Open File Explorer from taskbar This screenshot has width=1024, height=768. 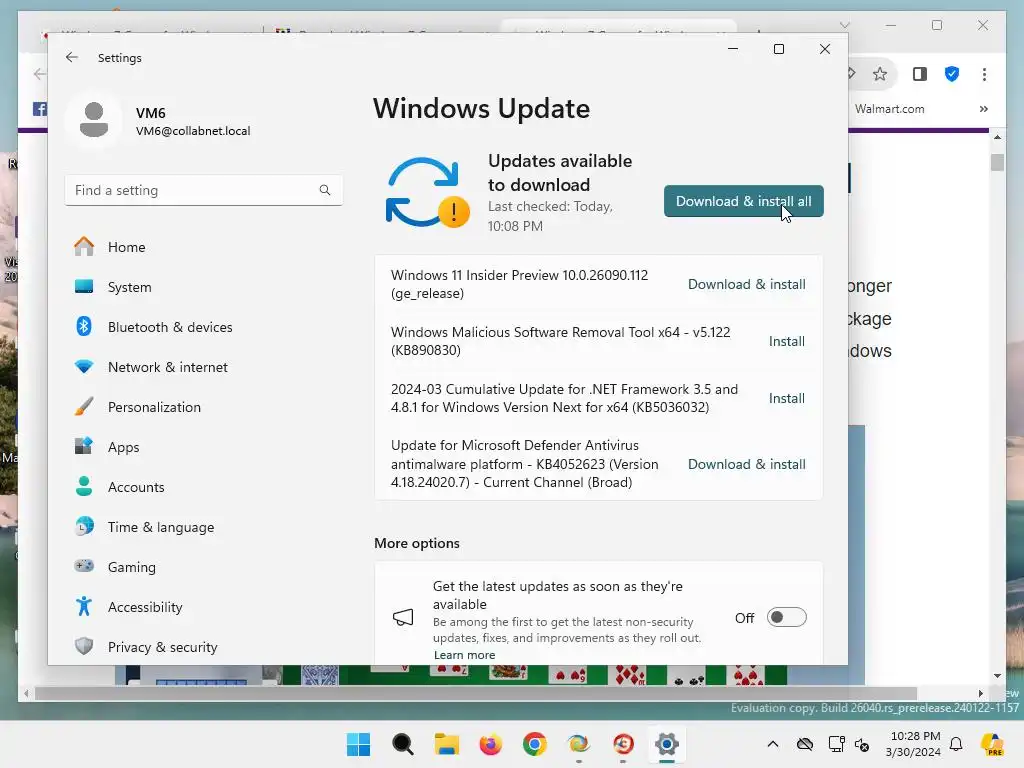click(447, 744)
